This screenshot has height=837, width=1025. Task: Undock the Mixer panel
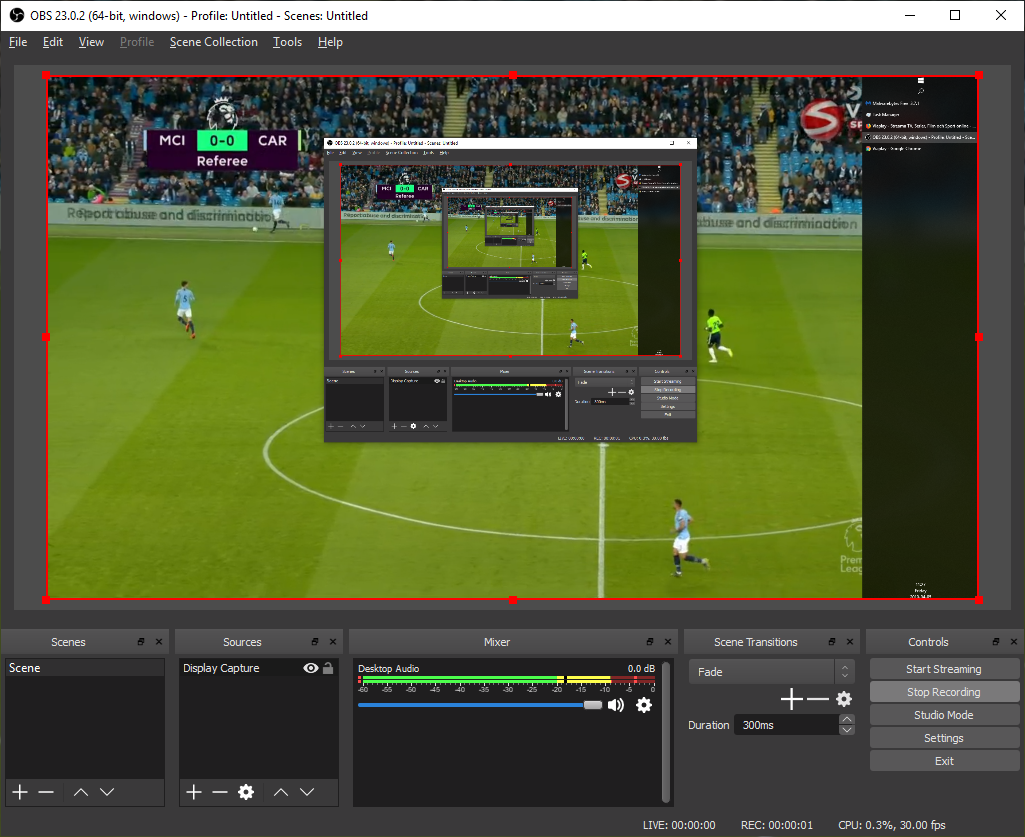click(x=650, y=641)
